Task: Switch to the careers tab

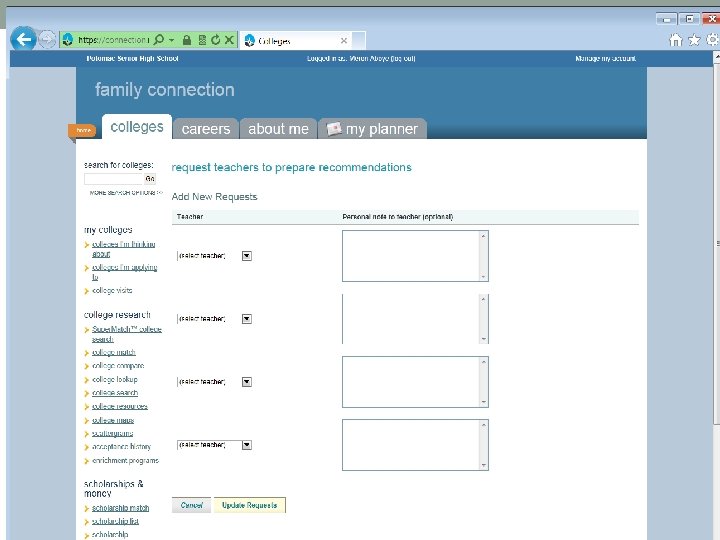Action: 206,129
